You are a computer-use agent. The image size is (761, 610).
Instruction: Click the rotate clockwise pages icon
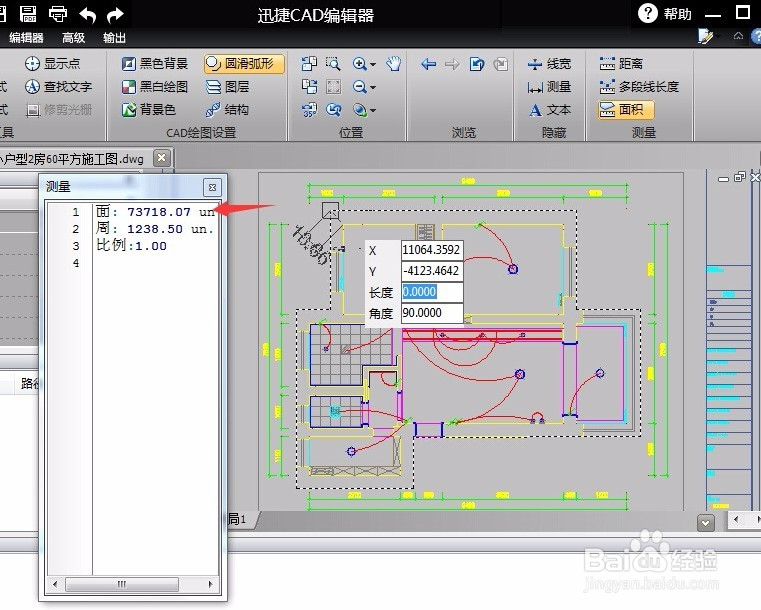[309, 87]
